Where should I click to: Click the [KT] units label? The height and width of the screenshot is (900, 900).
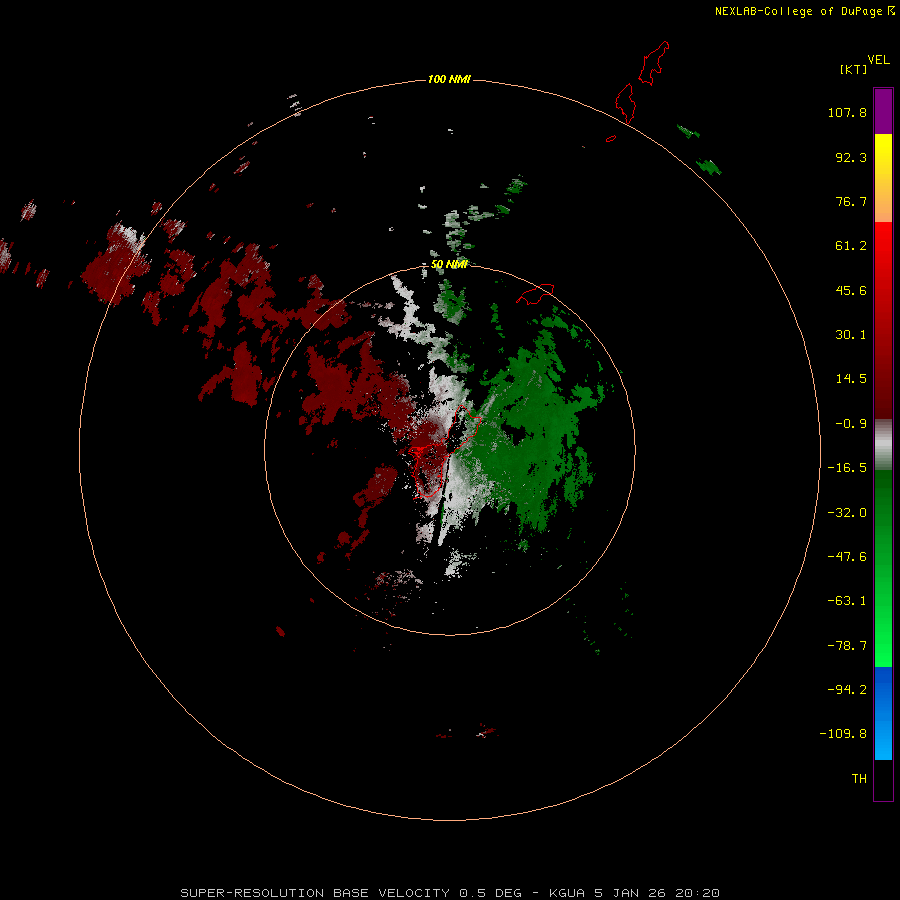pos(853,69)
